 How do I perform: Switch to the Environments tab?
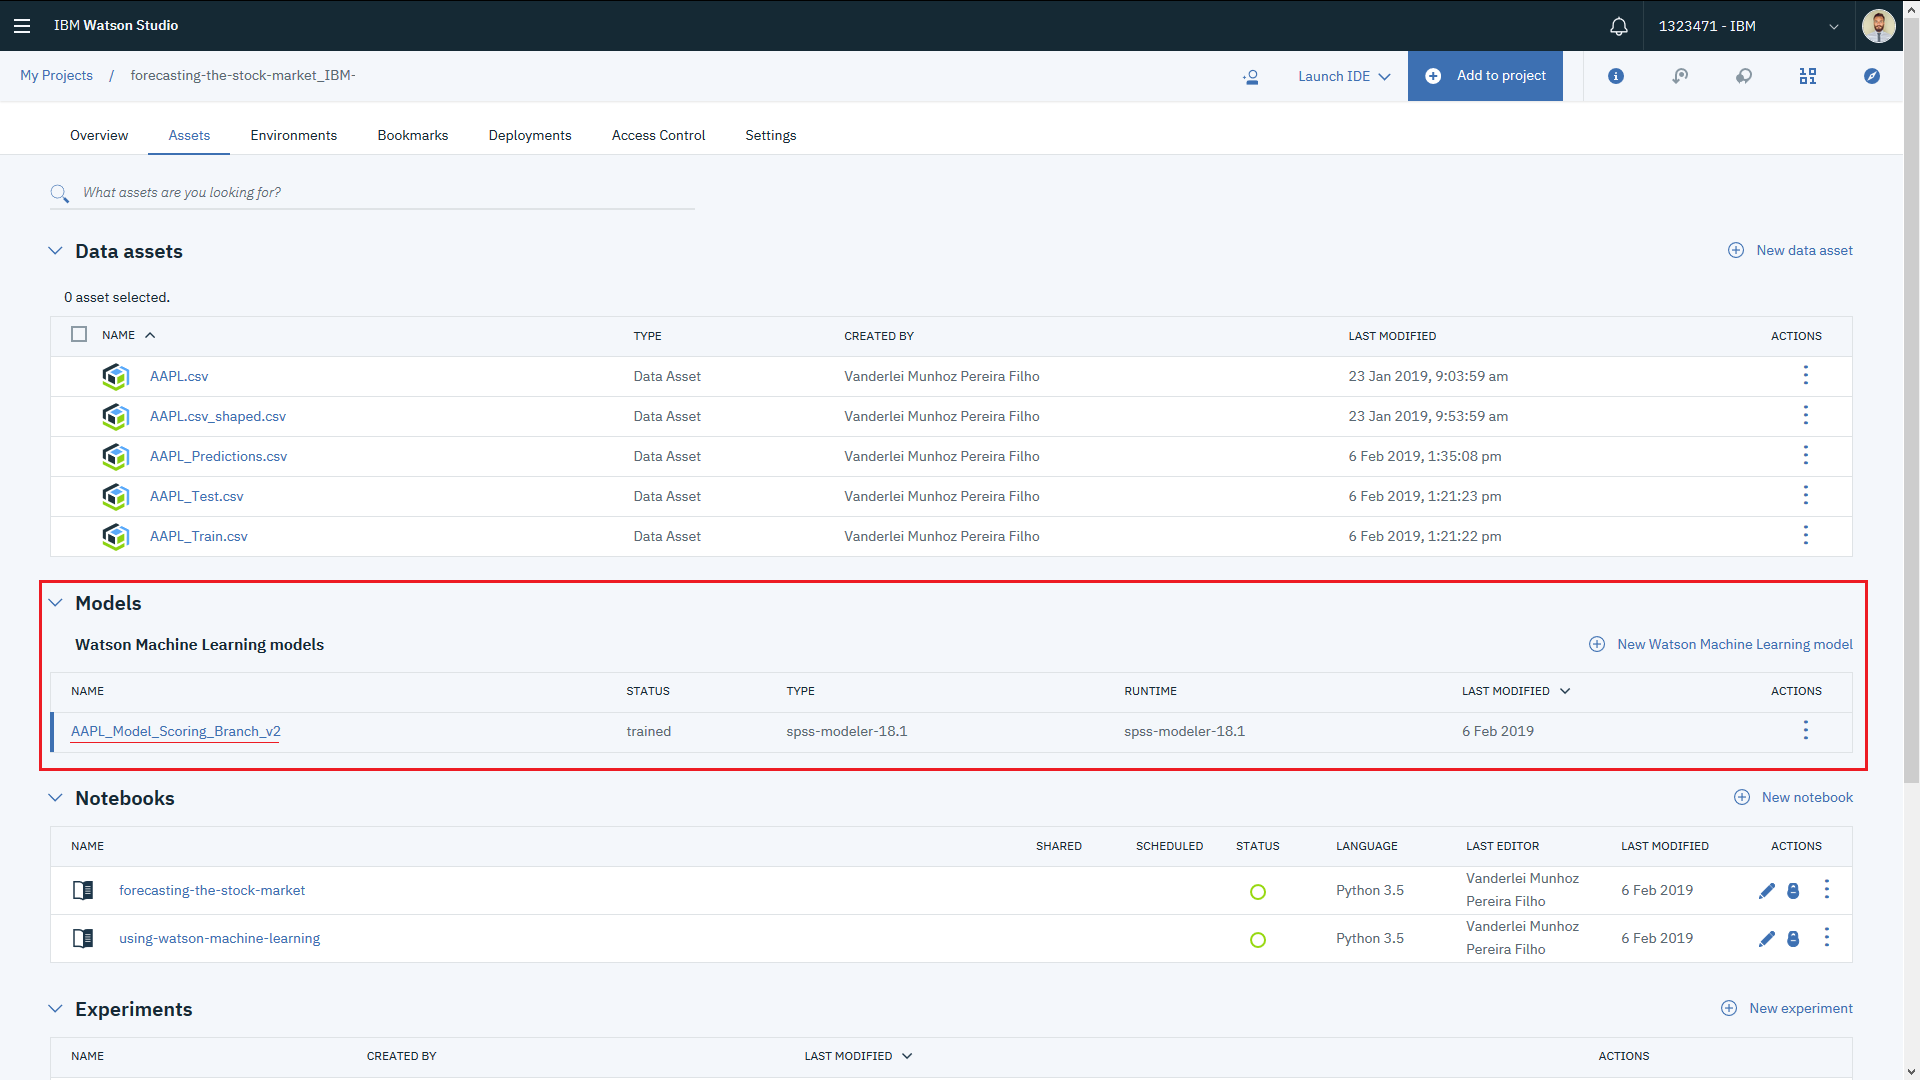293,135
